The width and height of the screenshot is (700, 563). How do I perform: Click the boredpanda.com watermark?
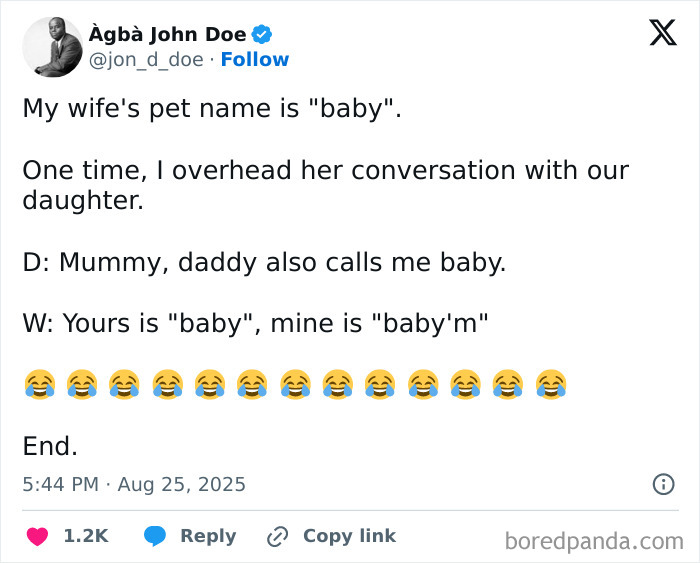coord(594,541)
